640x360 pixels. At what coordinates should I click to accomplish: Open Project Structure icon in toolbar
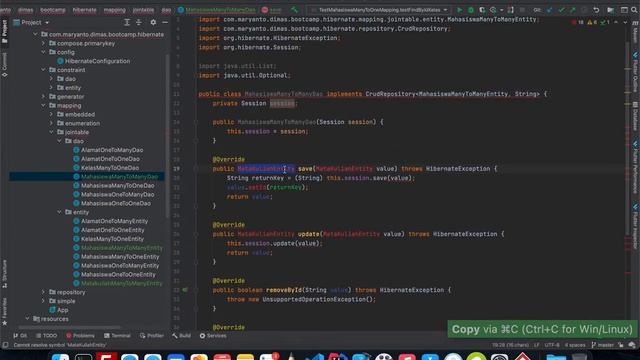click(x=611, y=10)
